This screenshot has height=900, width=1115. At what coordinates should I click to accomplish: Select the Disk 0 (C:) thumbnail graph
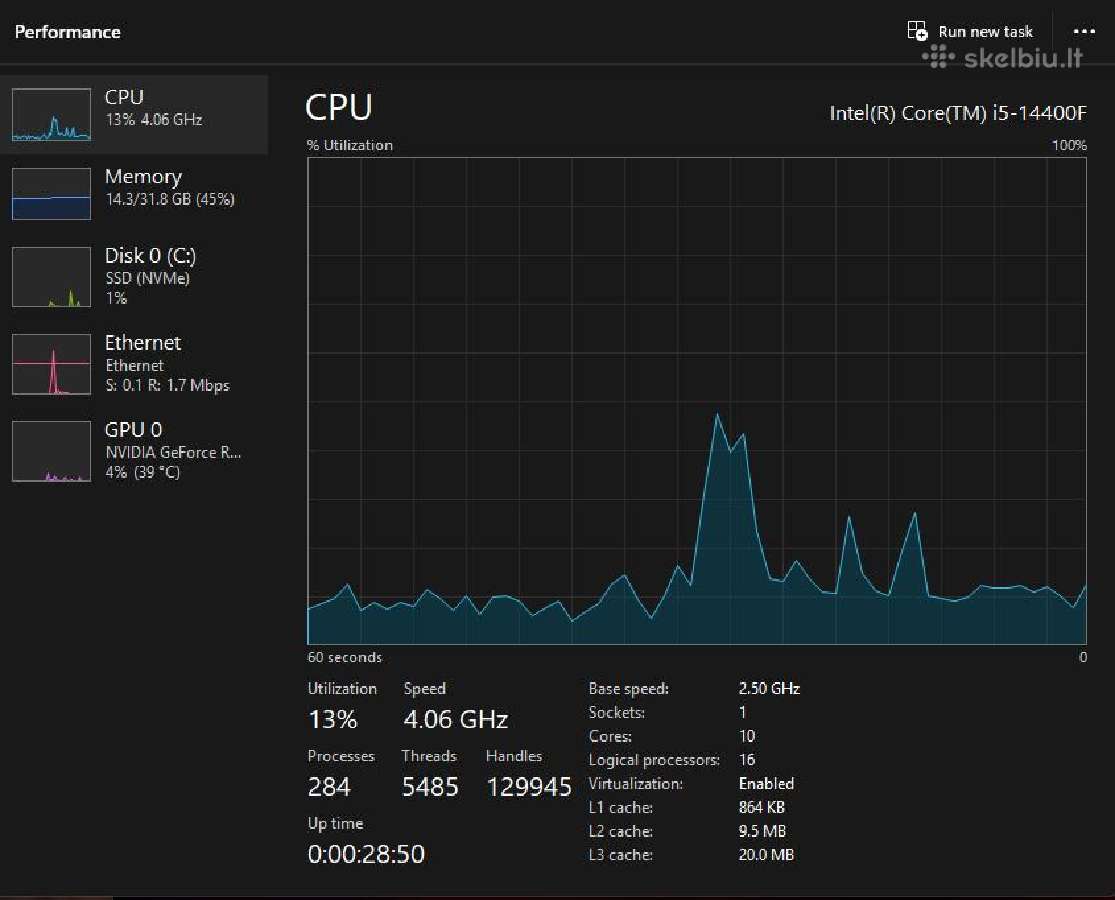pos(51,277)
